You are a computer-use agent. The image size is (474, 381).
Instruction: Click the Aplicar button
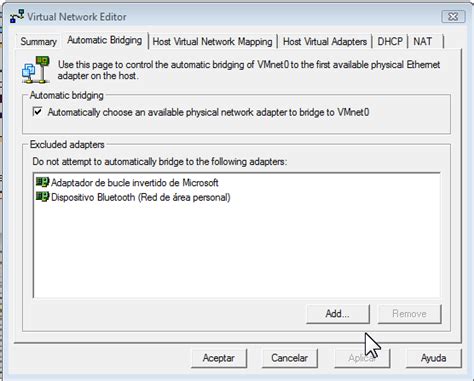click(362, 358)
